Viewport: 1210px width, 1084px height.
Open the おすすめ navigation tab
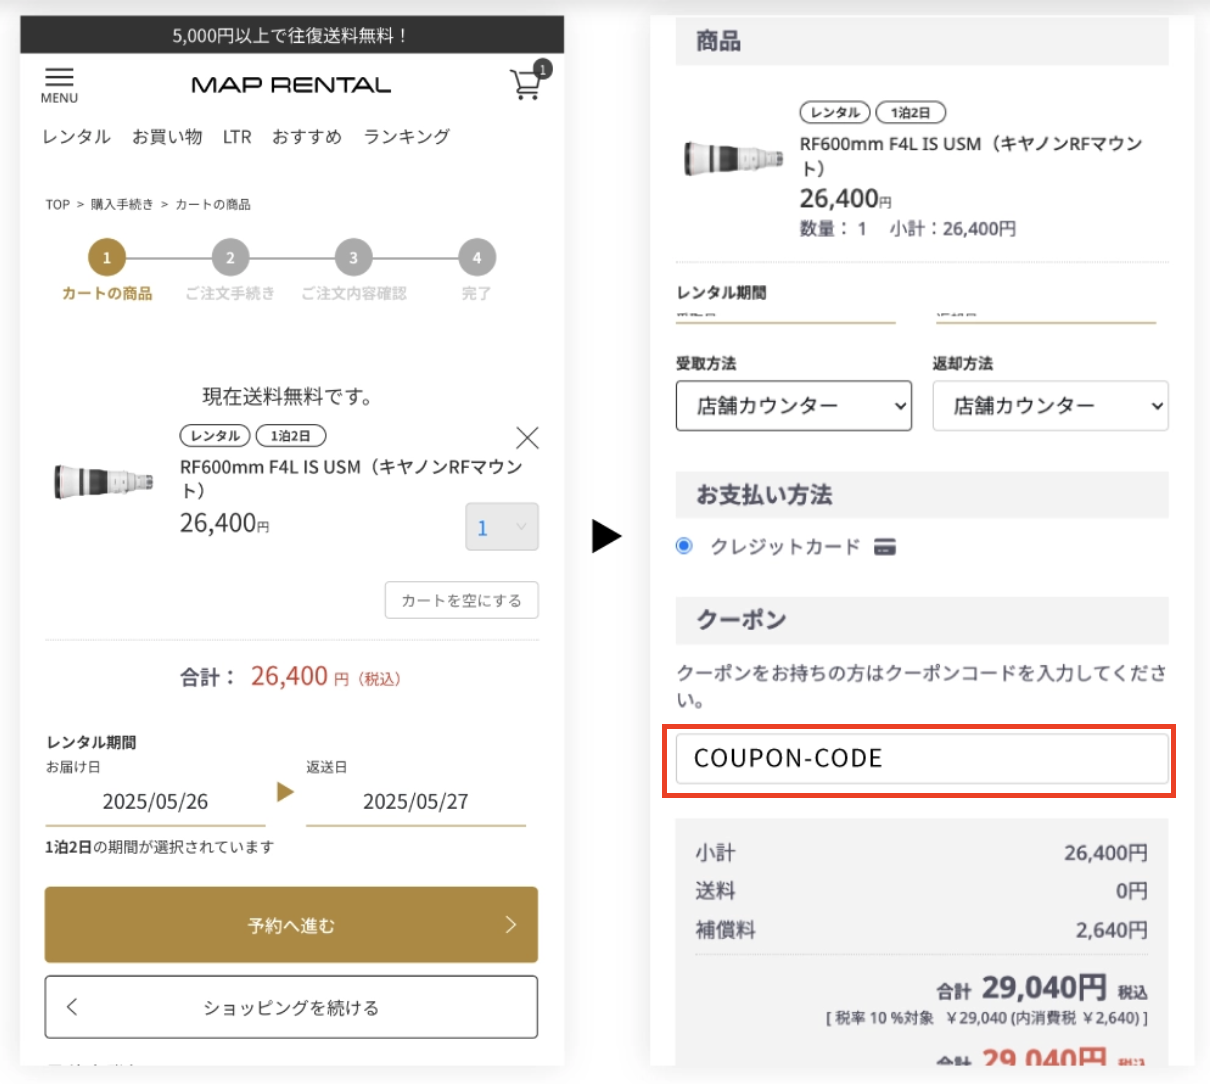tap(307, 137)
